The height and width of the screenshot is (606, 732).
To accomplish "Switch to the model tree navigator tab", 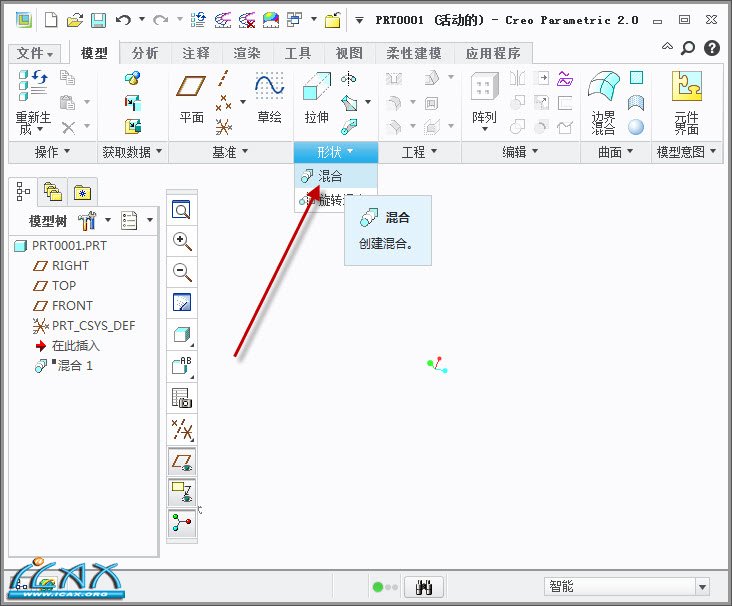I will 23,192.
